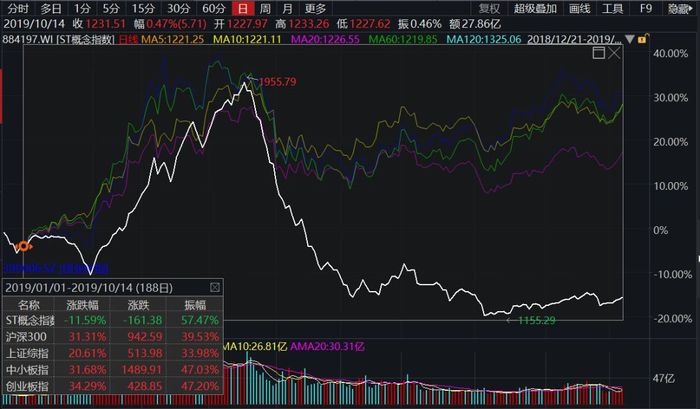Toggle the yellow lock icon

tap(642, 39)
